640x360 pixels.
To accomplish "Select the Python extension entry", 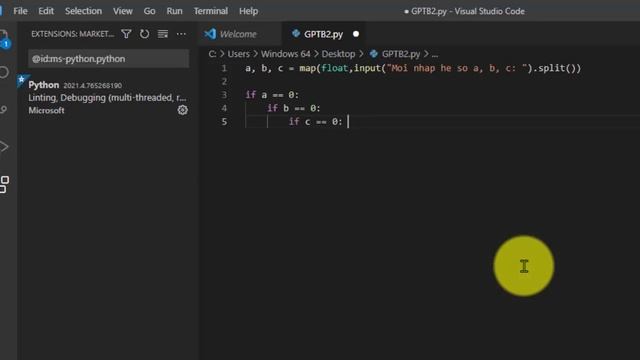I will point(107,98).
